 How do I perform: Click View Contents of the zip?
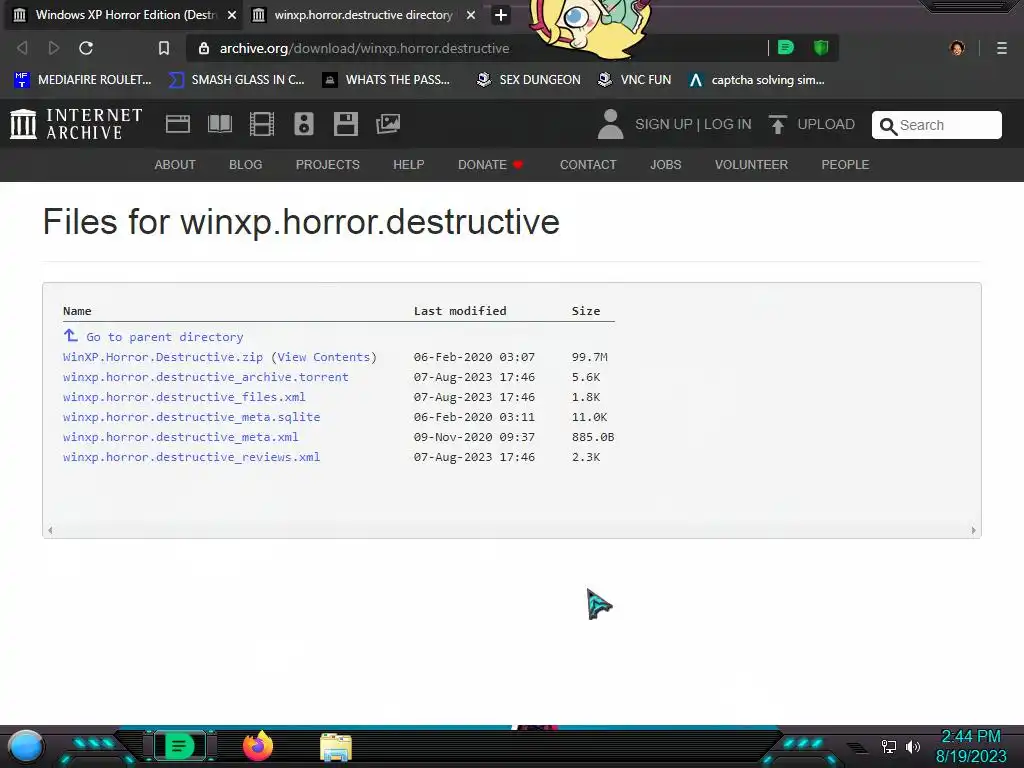pos(323,357)
